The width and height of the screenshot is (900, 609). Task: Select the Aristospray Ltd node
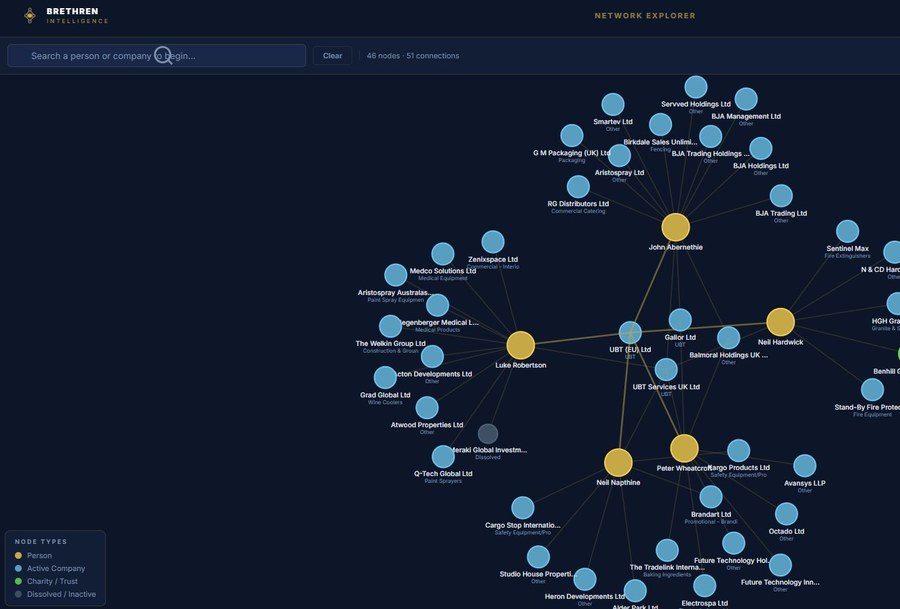click(619, 156)
